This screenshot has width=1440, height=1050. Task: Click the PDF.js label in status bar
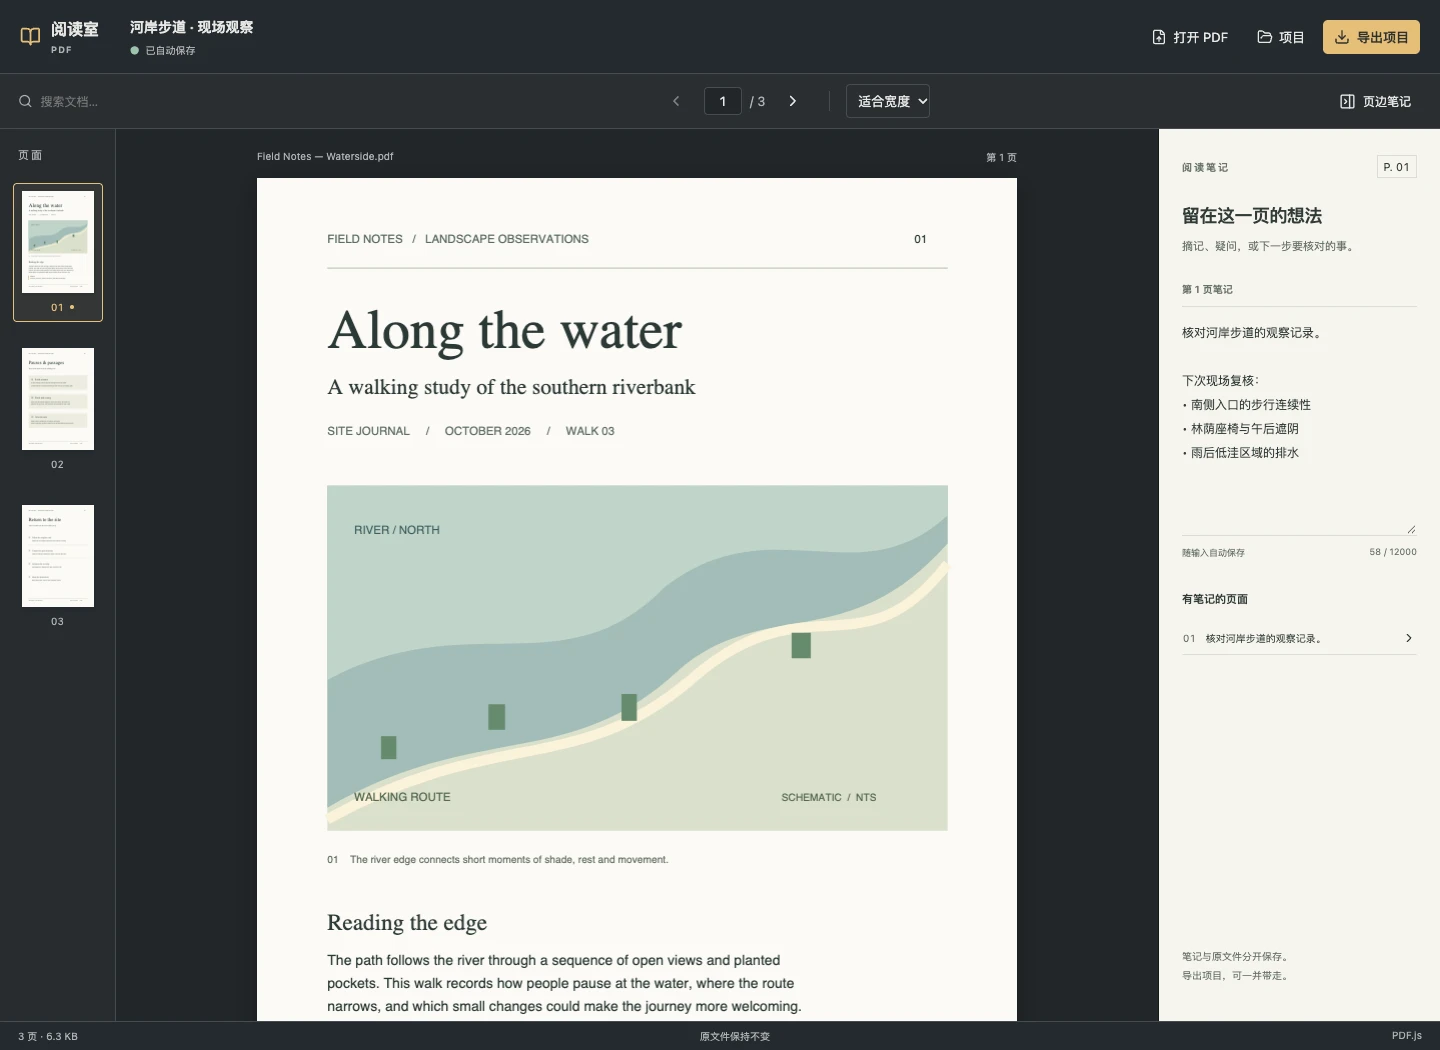pos(1406,1036)
